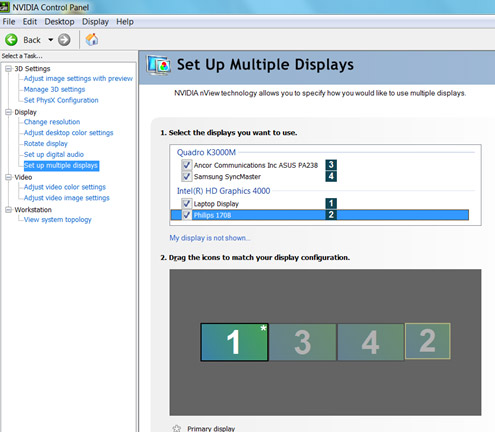
Task: Open the Change resolution task link
Action: pyautogui.click(x=52, y=122)
